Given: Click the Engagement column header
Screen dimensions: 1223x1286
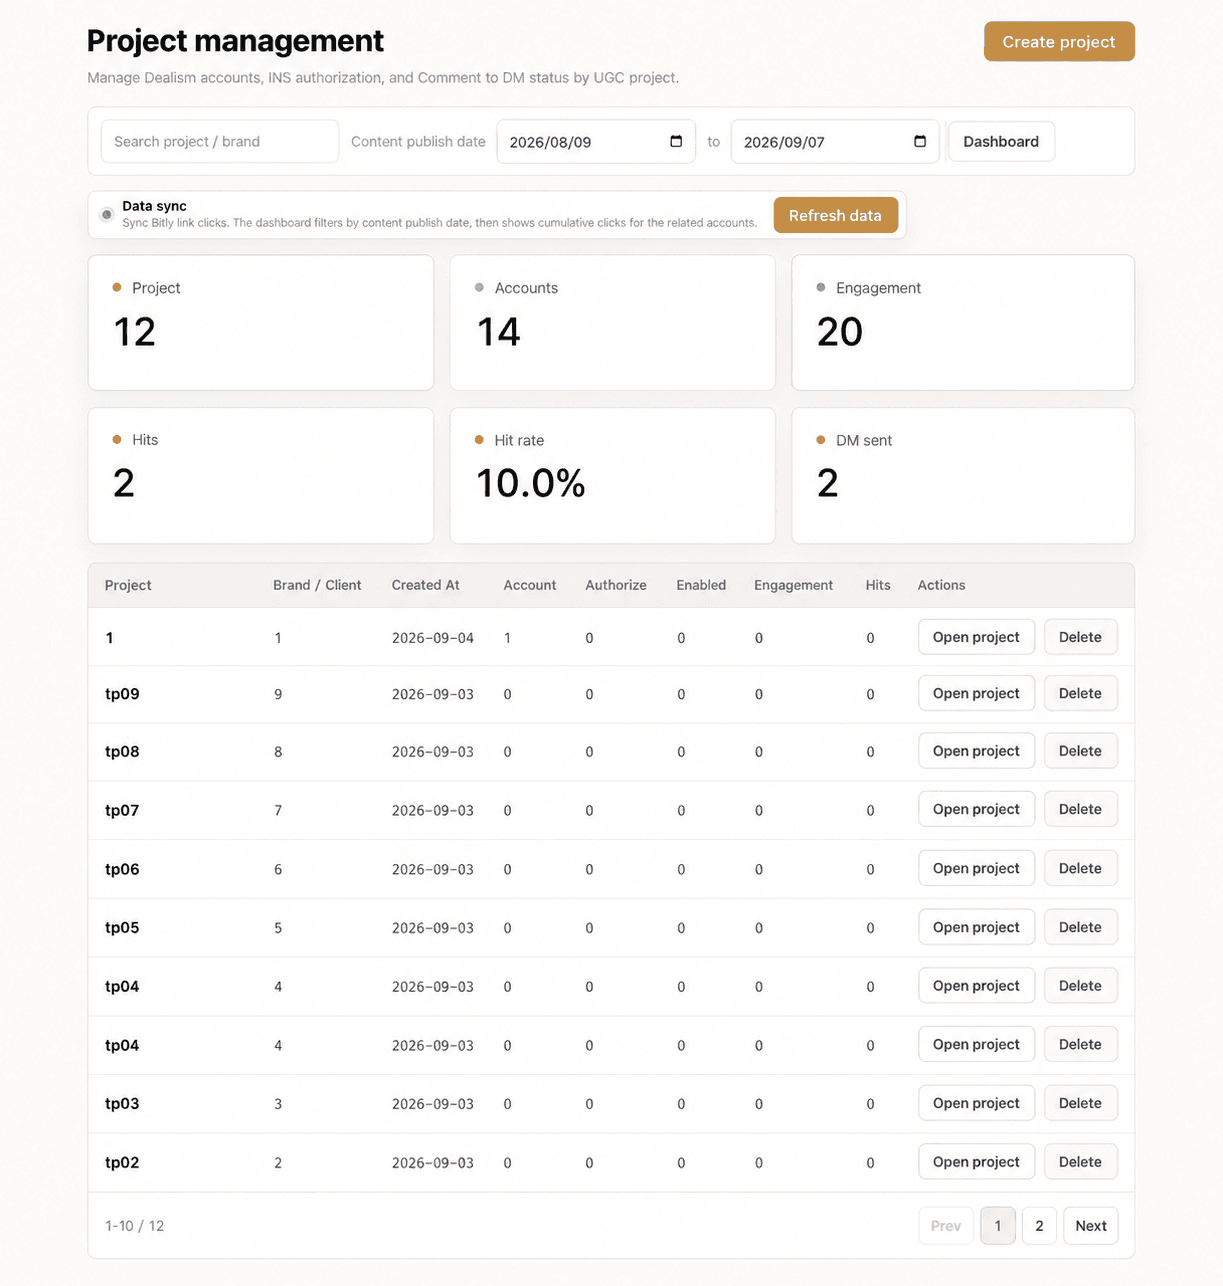Looking at the screenshot, I should point(793,585).
